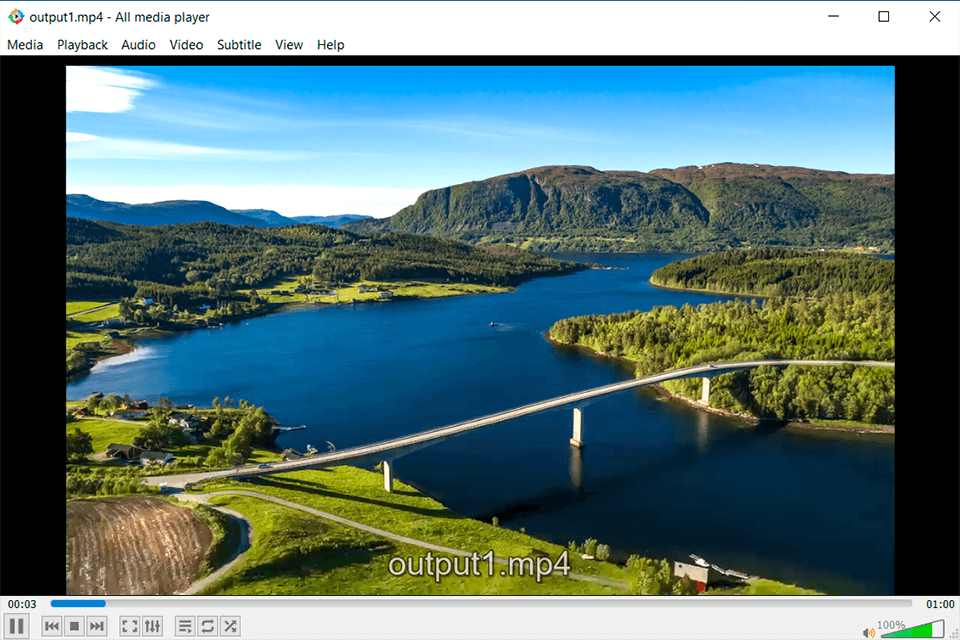Toggle loop repeat mode

point(208,626)
